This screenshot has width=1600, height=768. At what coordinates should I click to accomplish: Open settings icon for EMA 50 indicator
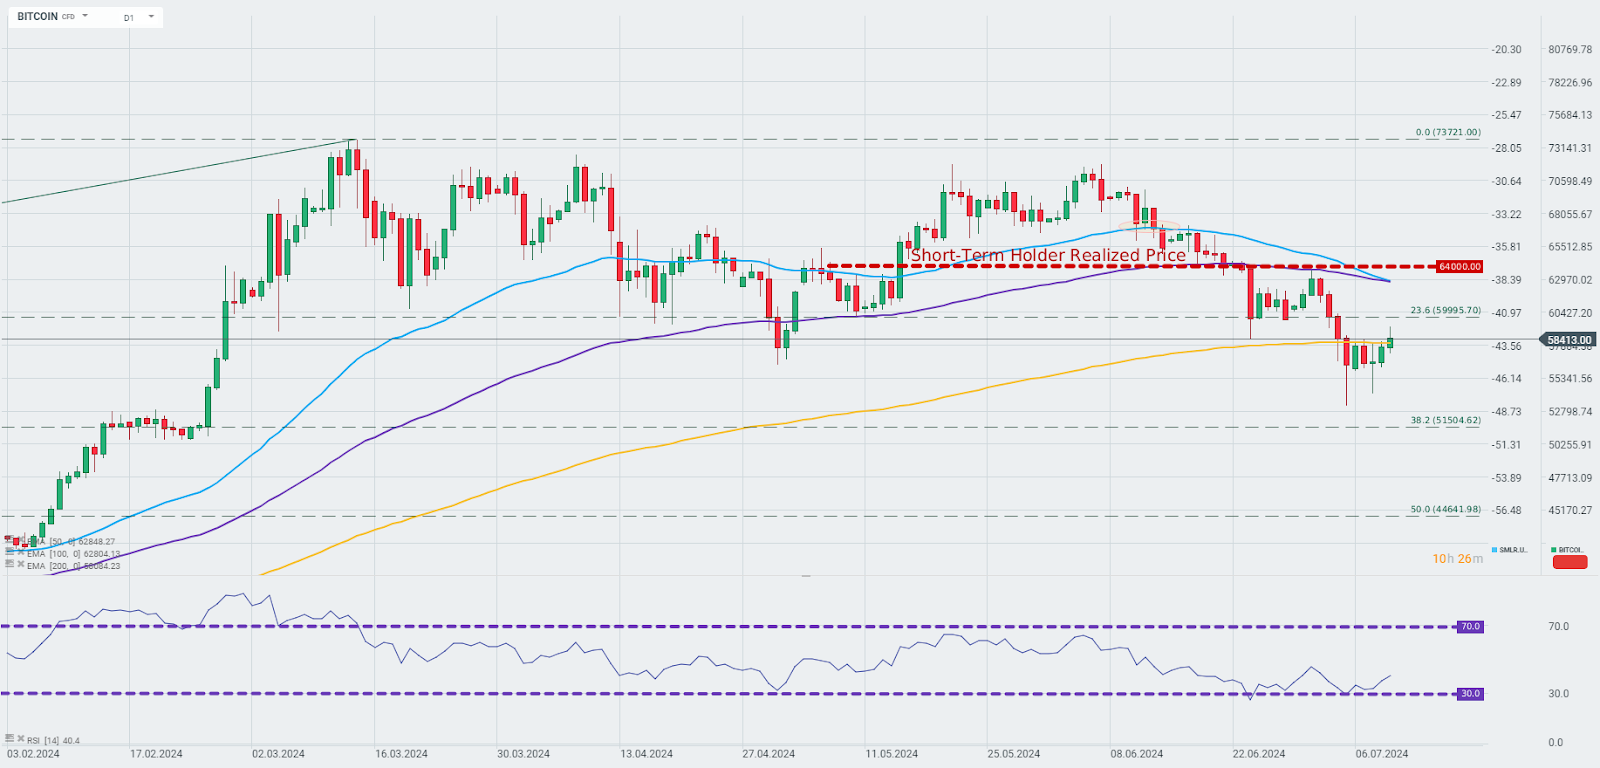click(x=9, y=539)
